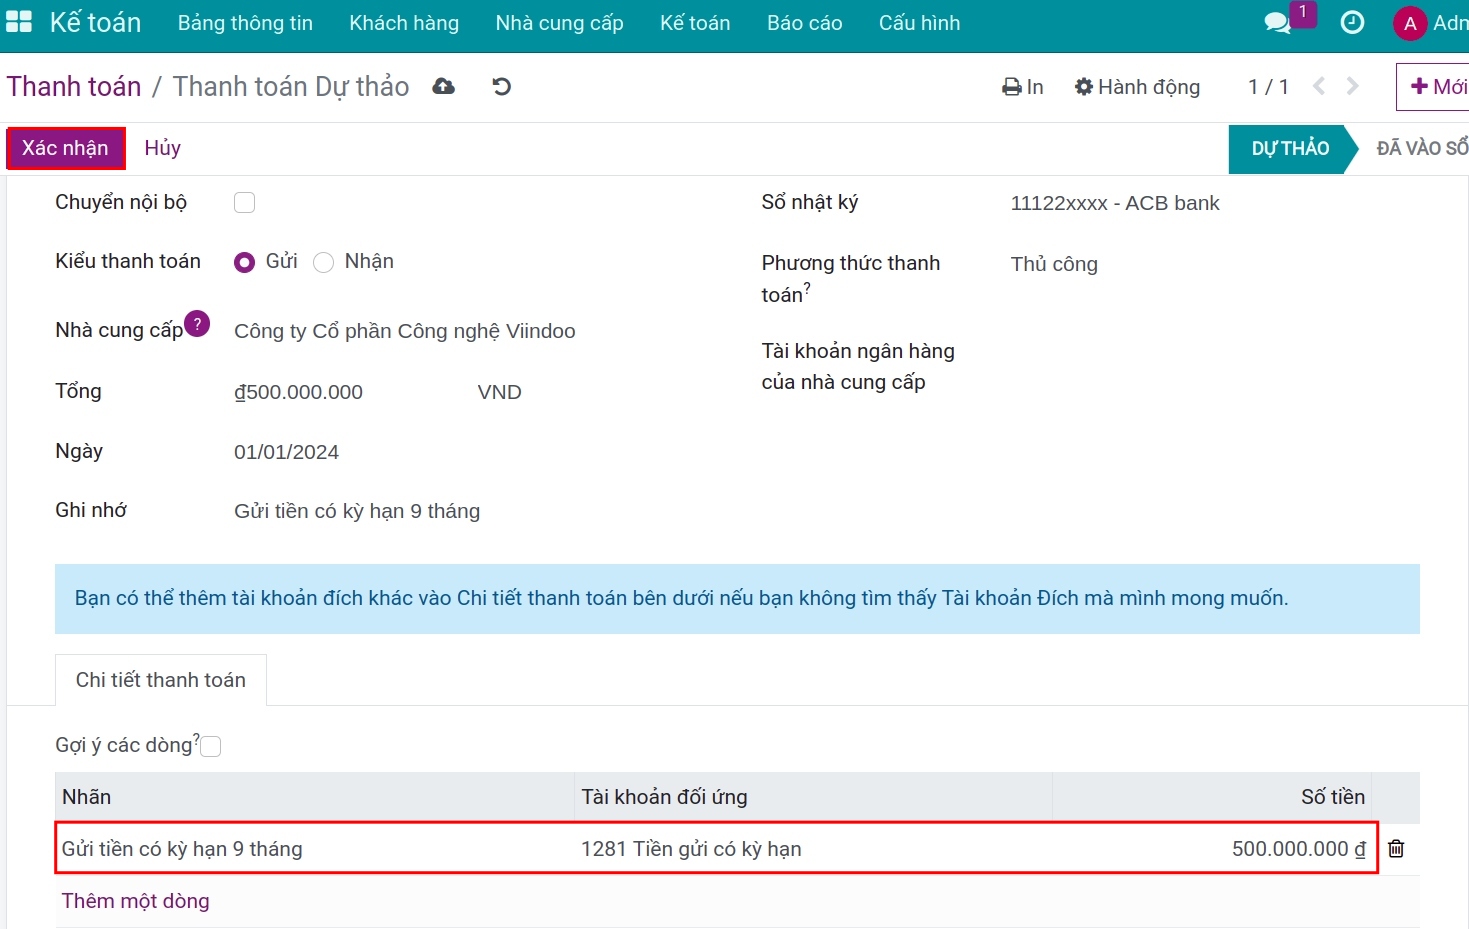Open the activities clock icon
Screen dimensions: 1469x929
point(1352,23)
